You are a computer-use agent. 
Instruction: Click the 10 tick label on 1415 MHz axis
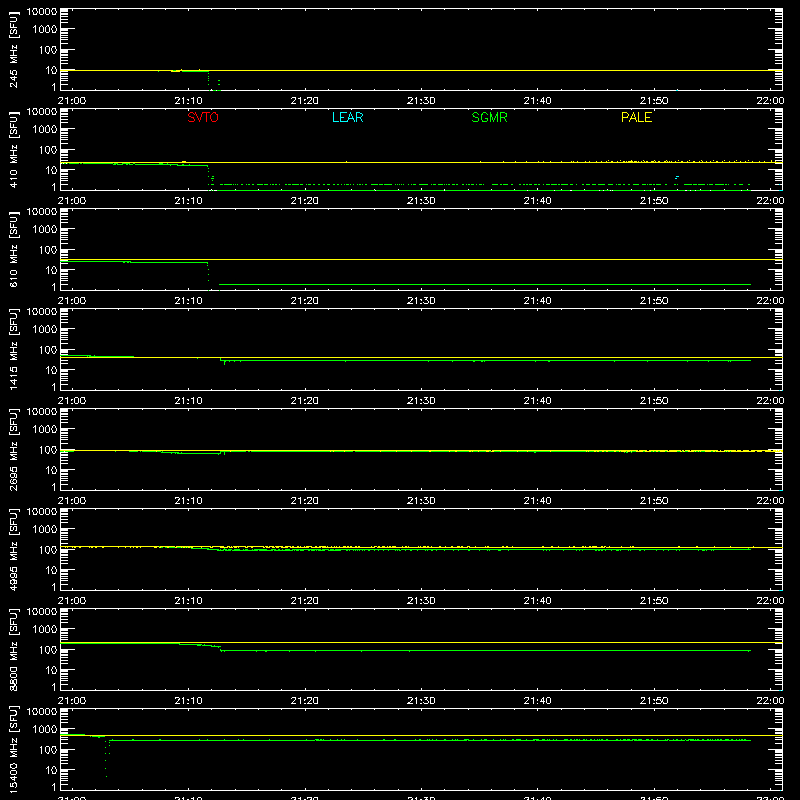(51, 370)
